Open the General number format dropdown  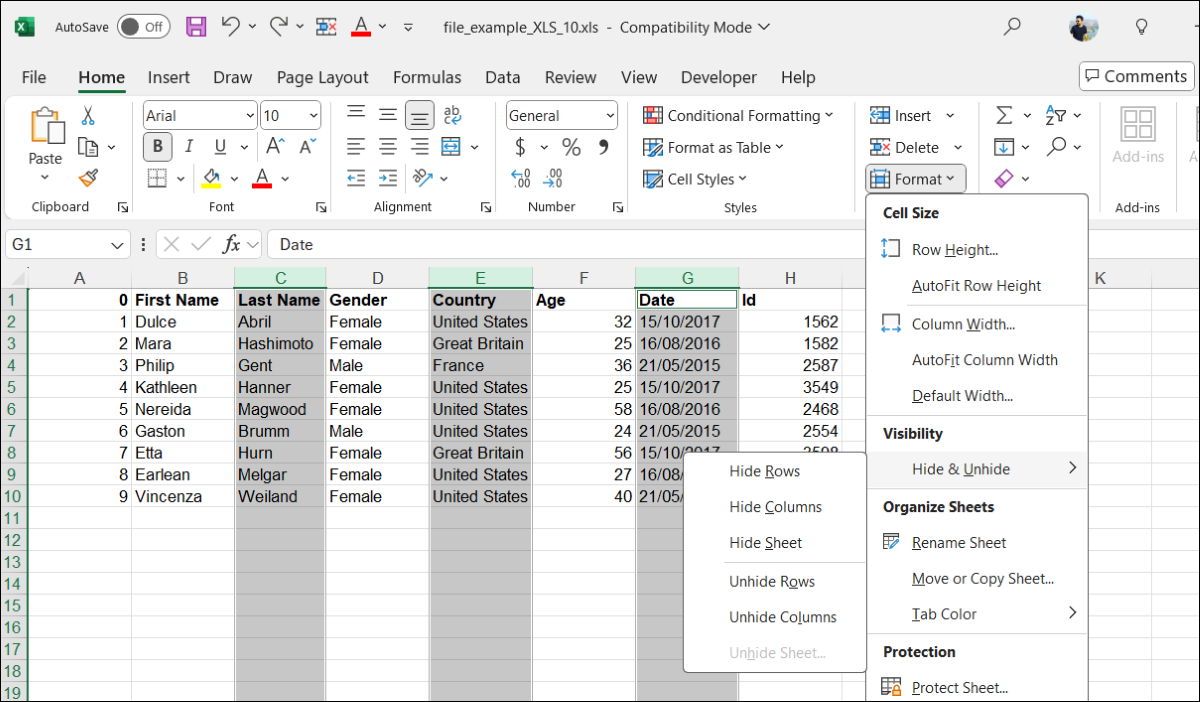pos(610,116)
